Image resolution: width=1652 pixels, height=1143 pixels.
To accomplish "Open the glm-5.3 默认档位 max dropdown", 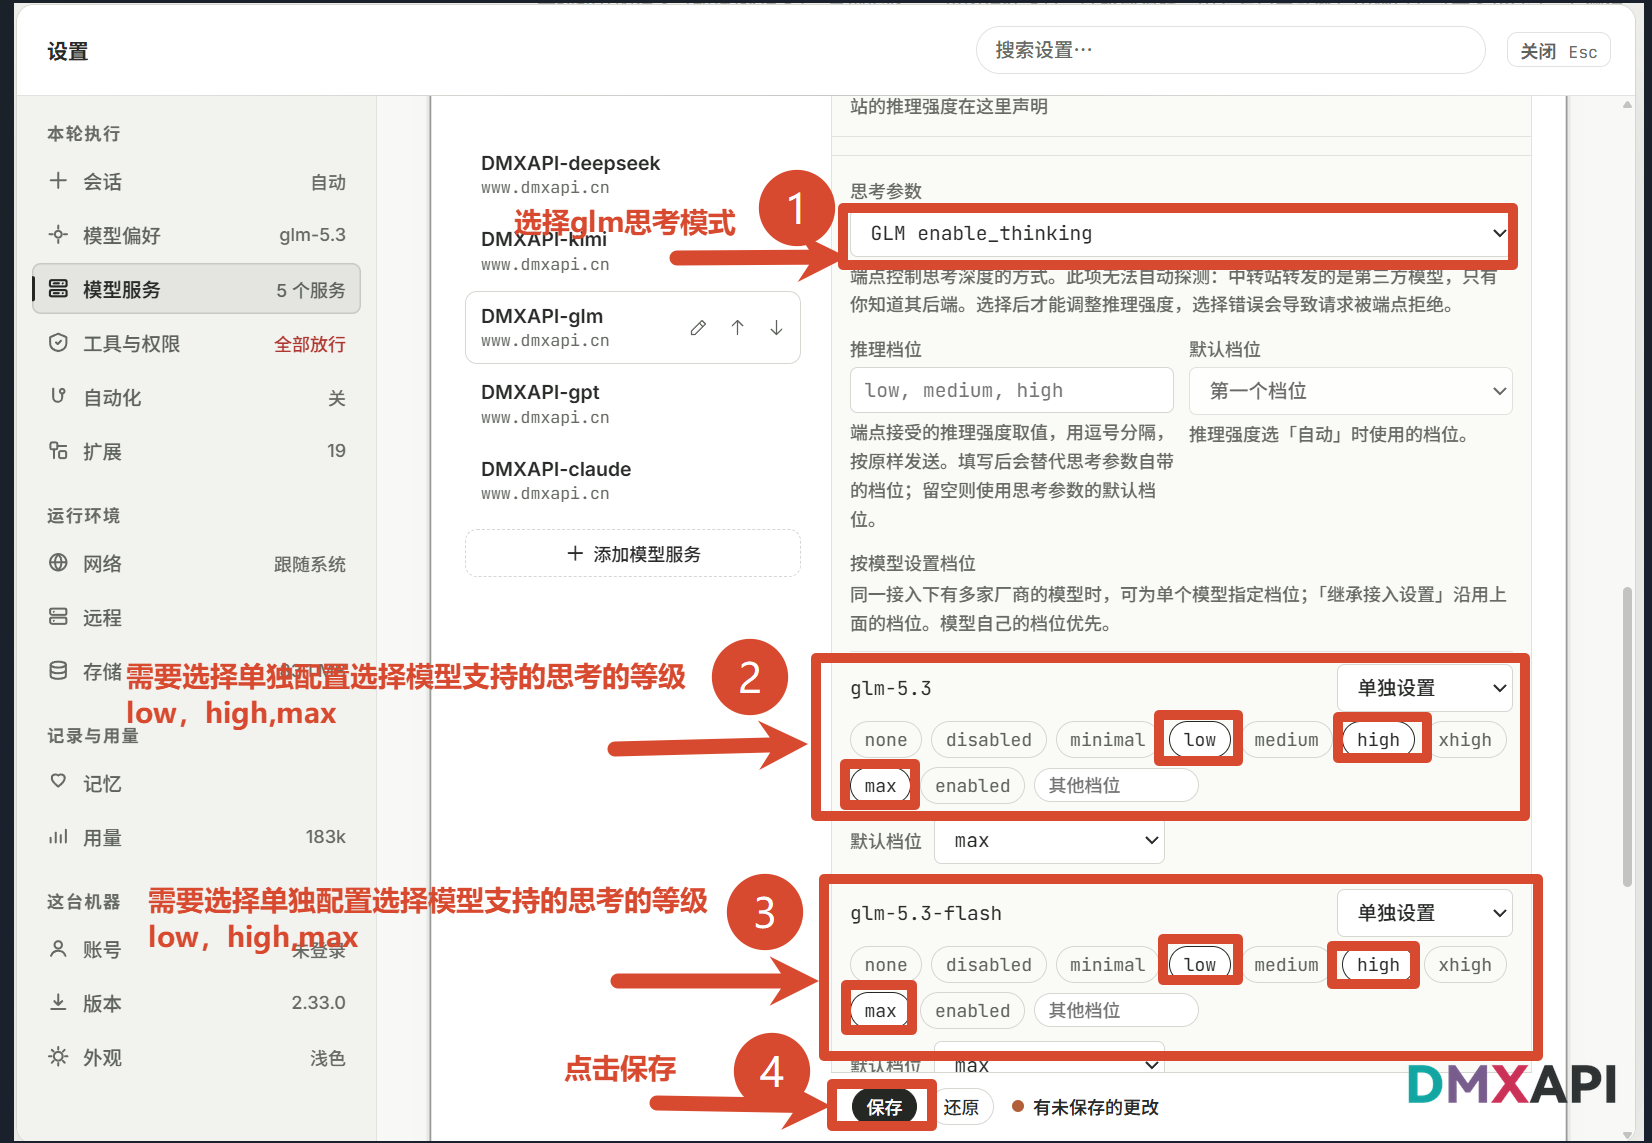I will click(x=1049, y=841).
